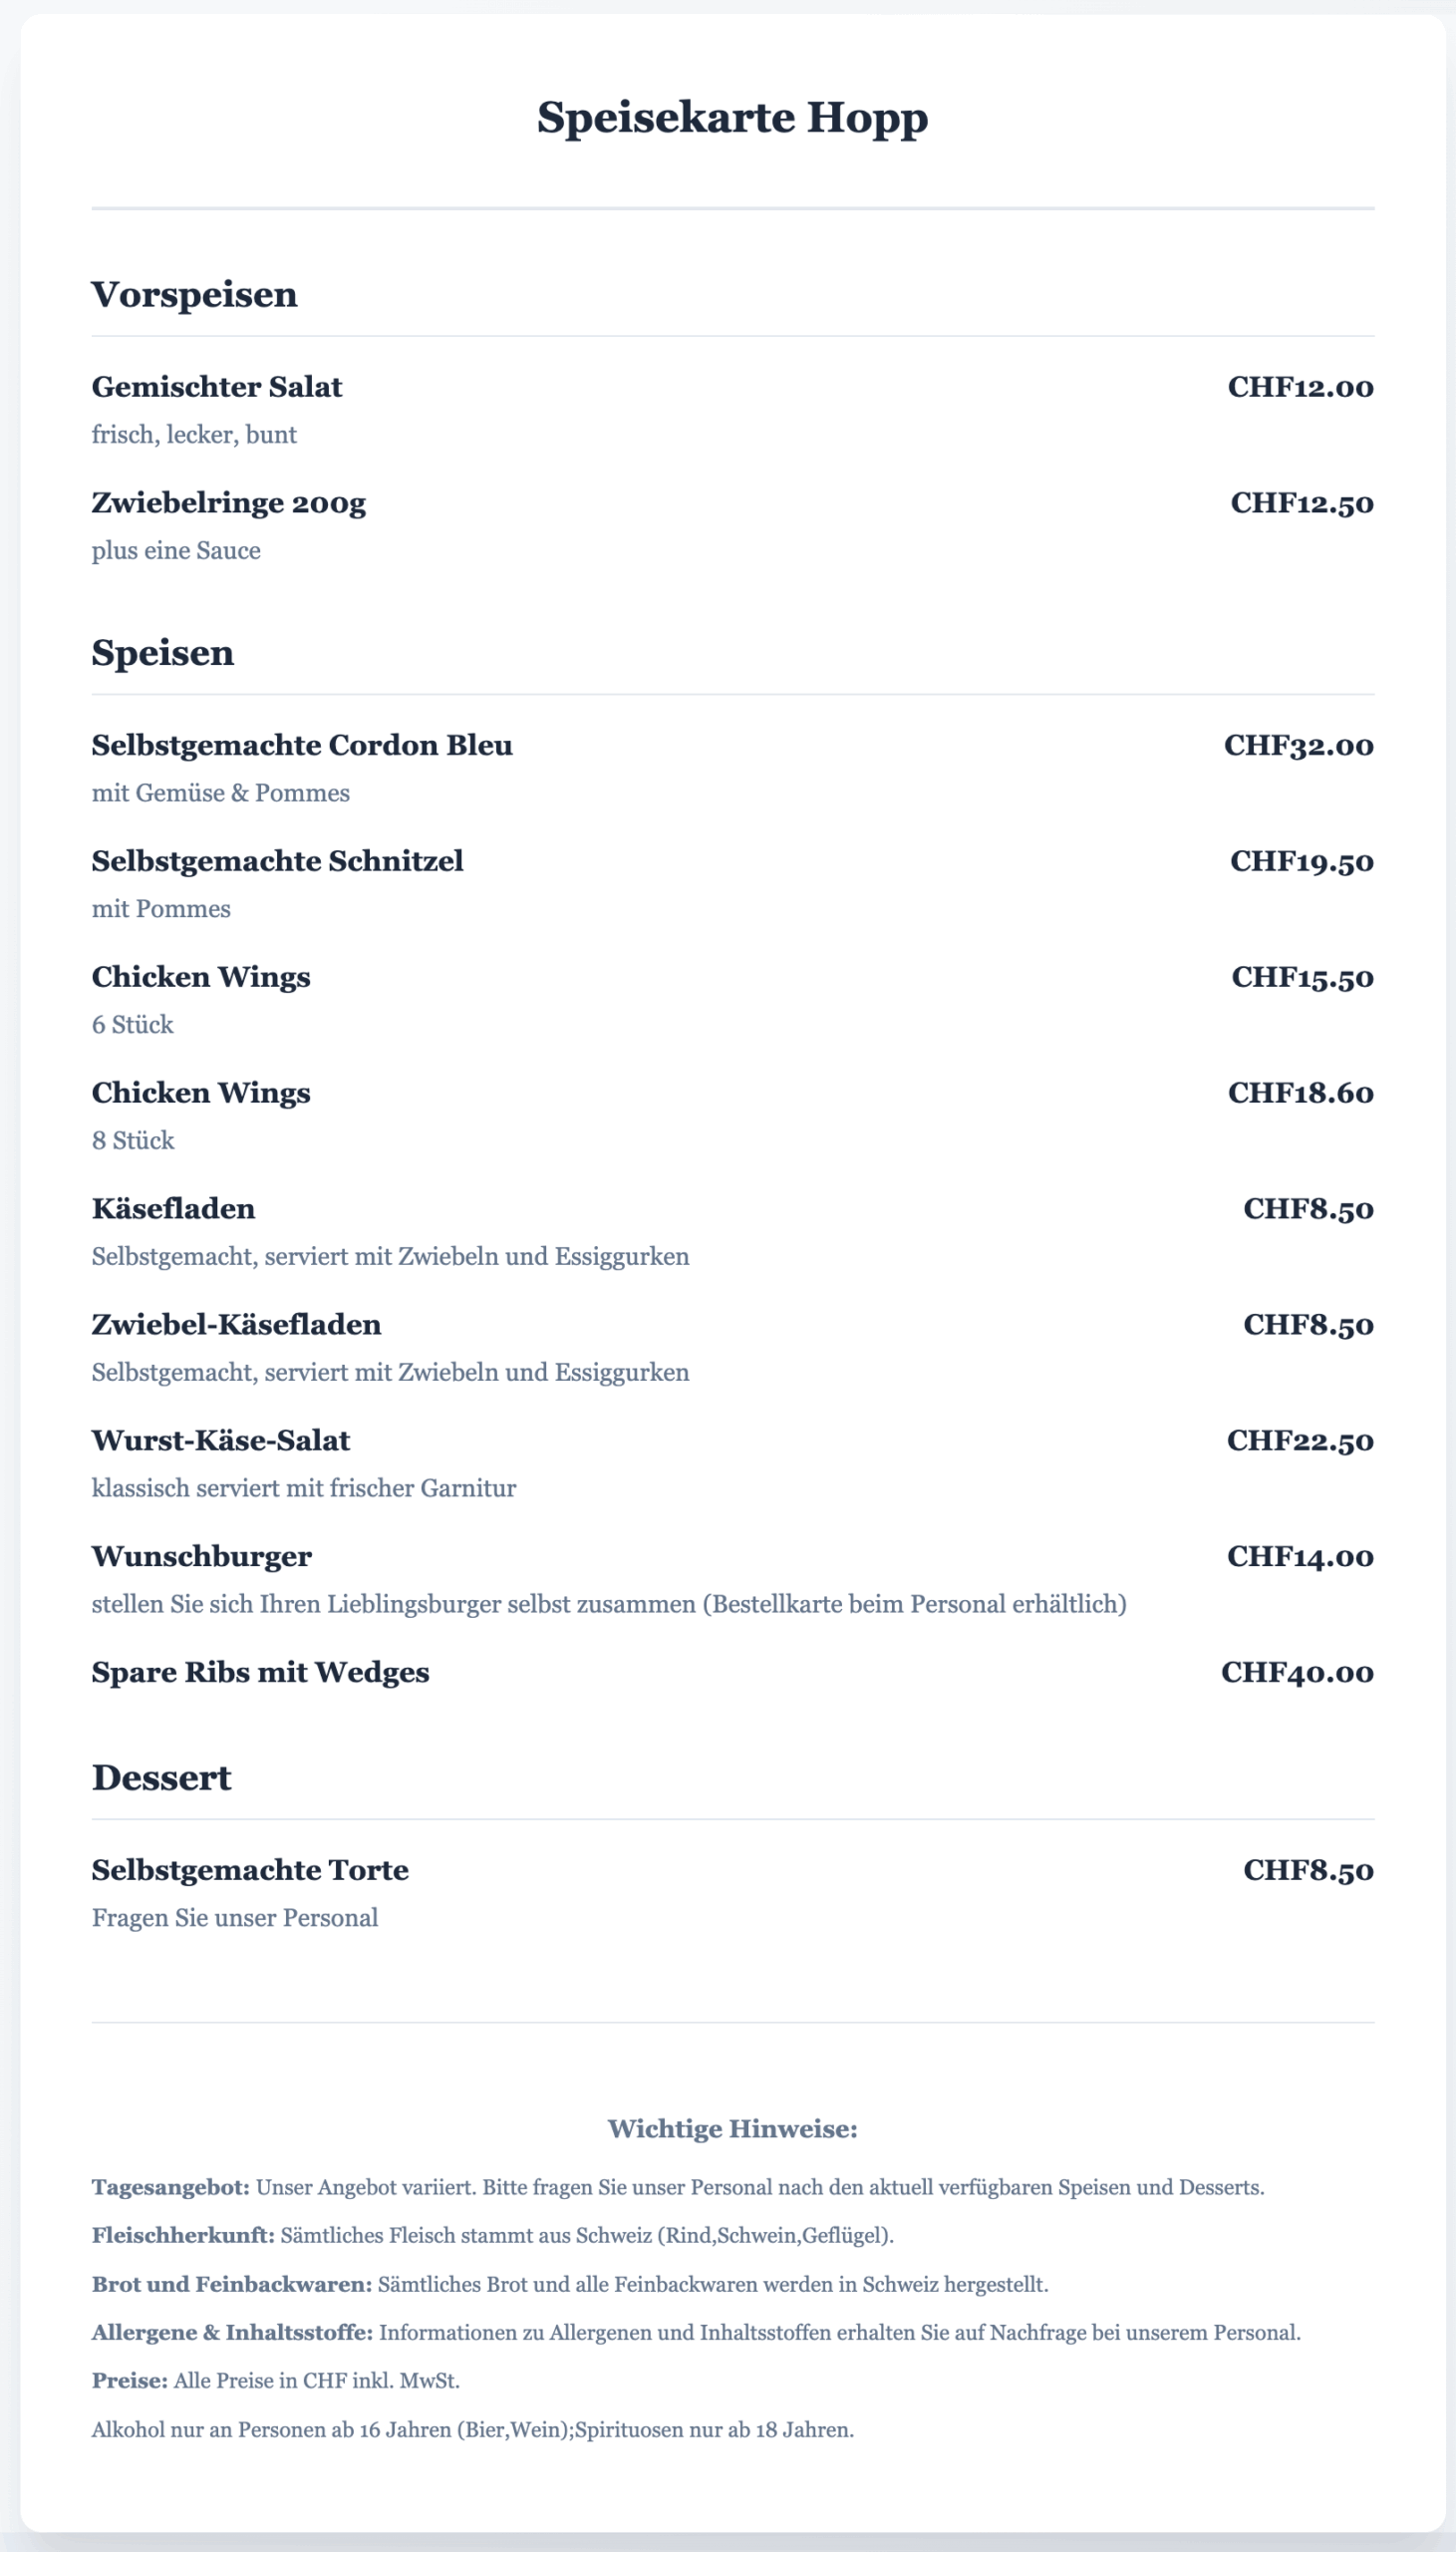The image size is (1456, 2552).
Task: Click the Chicken Wings 6 Stück description
Action: tap(133, 1025)
